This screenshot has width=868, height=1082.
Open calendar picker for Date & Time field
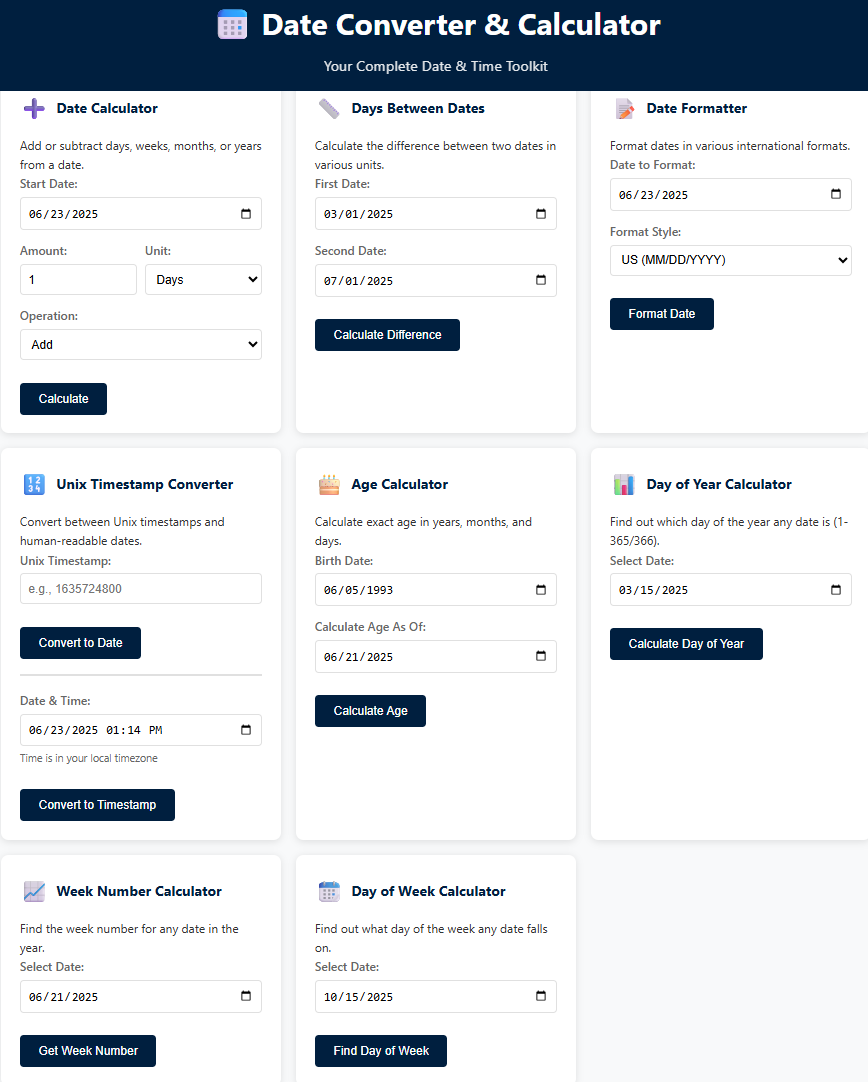[x=246, y=729]
